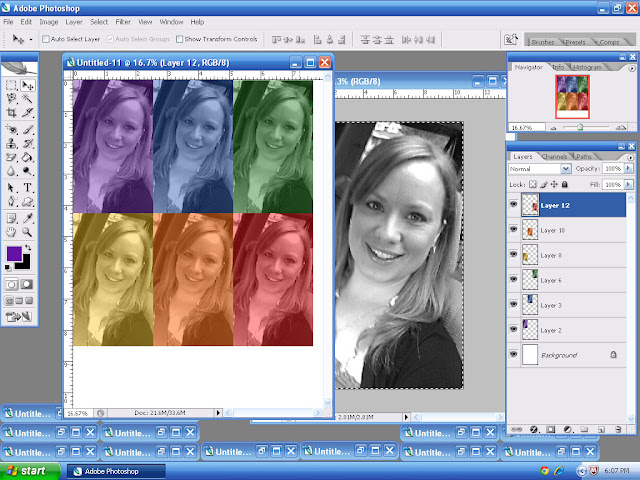Open the Opacity slider arrow

629,168
